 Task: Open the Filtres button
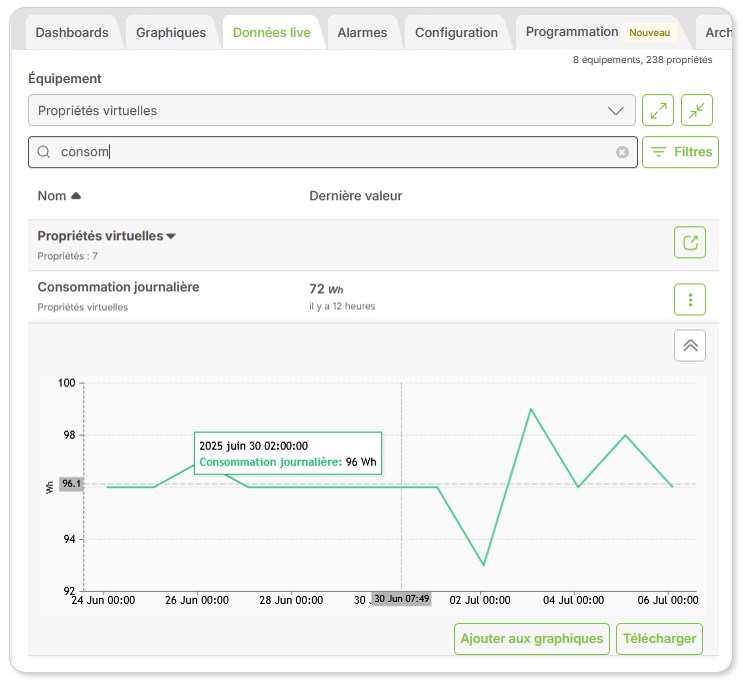tap(680, 152)
